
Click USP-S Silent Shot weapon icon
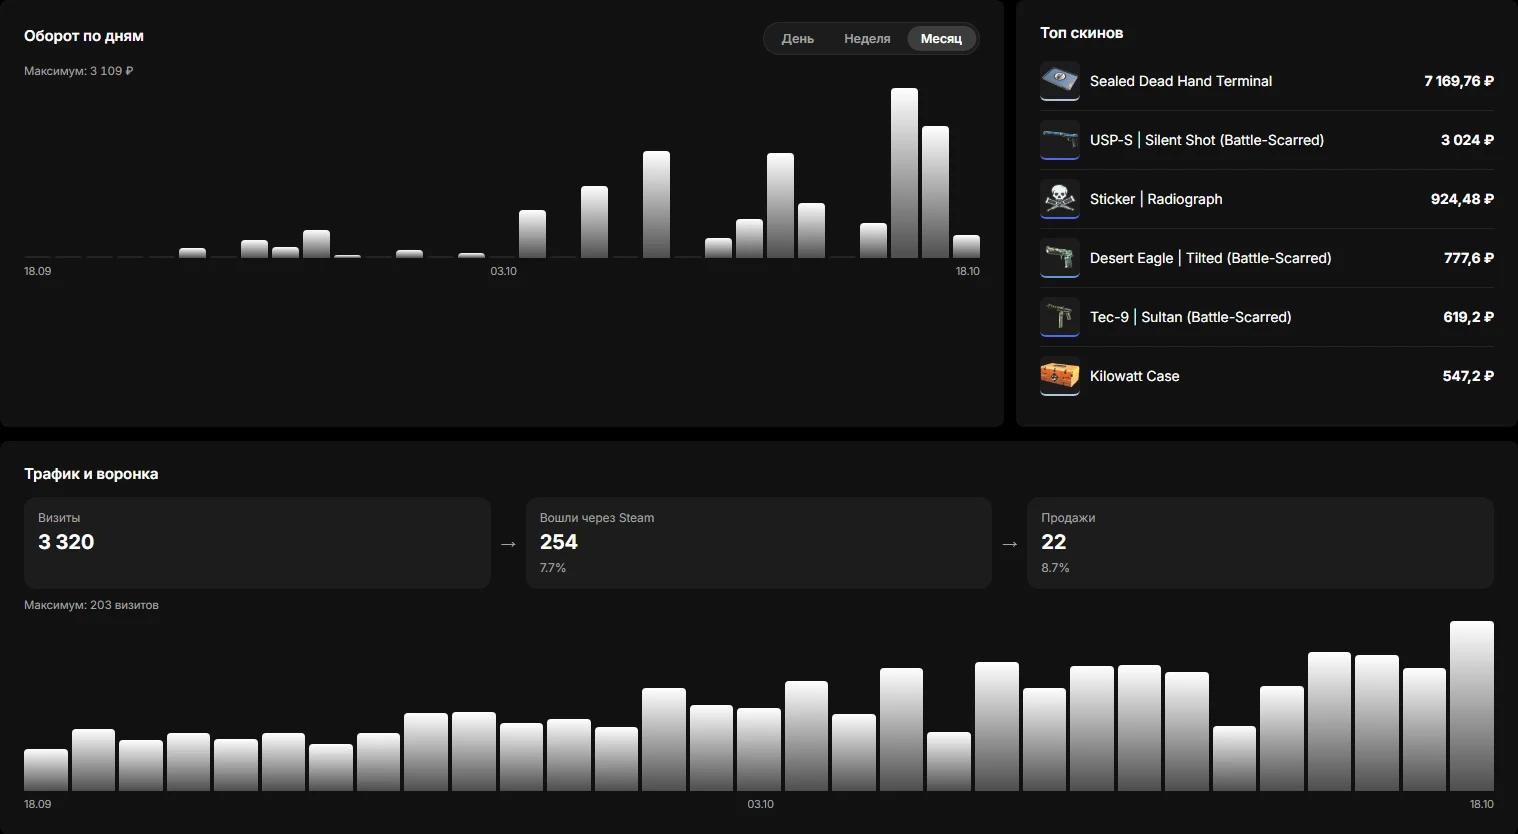(x=1059, y=140)
